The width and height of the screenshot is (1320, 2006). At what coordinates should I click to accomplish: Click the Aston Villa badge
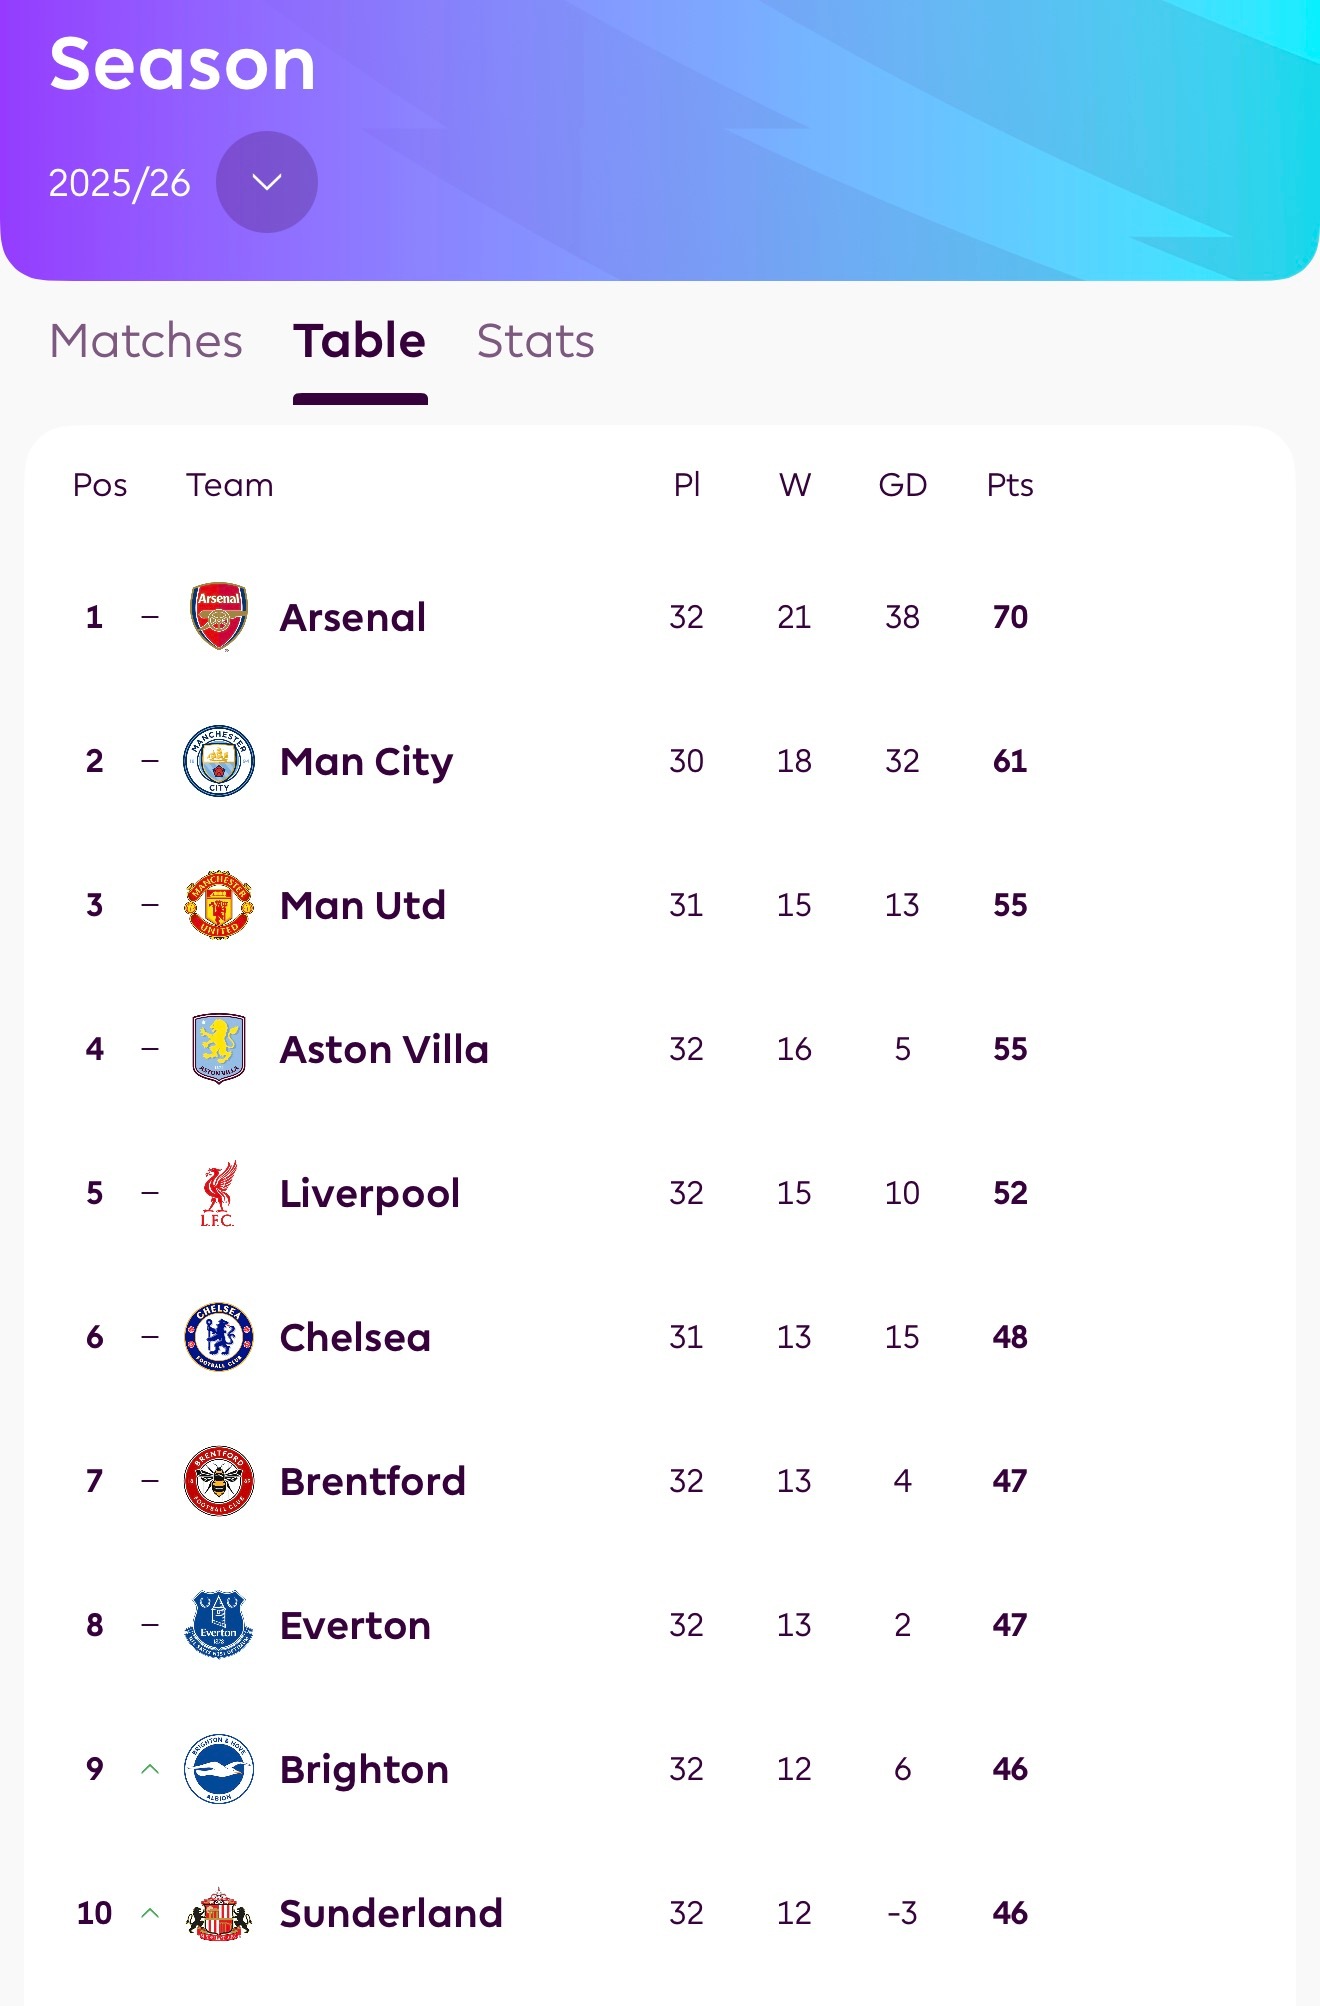(219, 1049)
